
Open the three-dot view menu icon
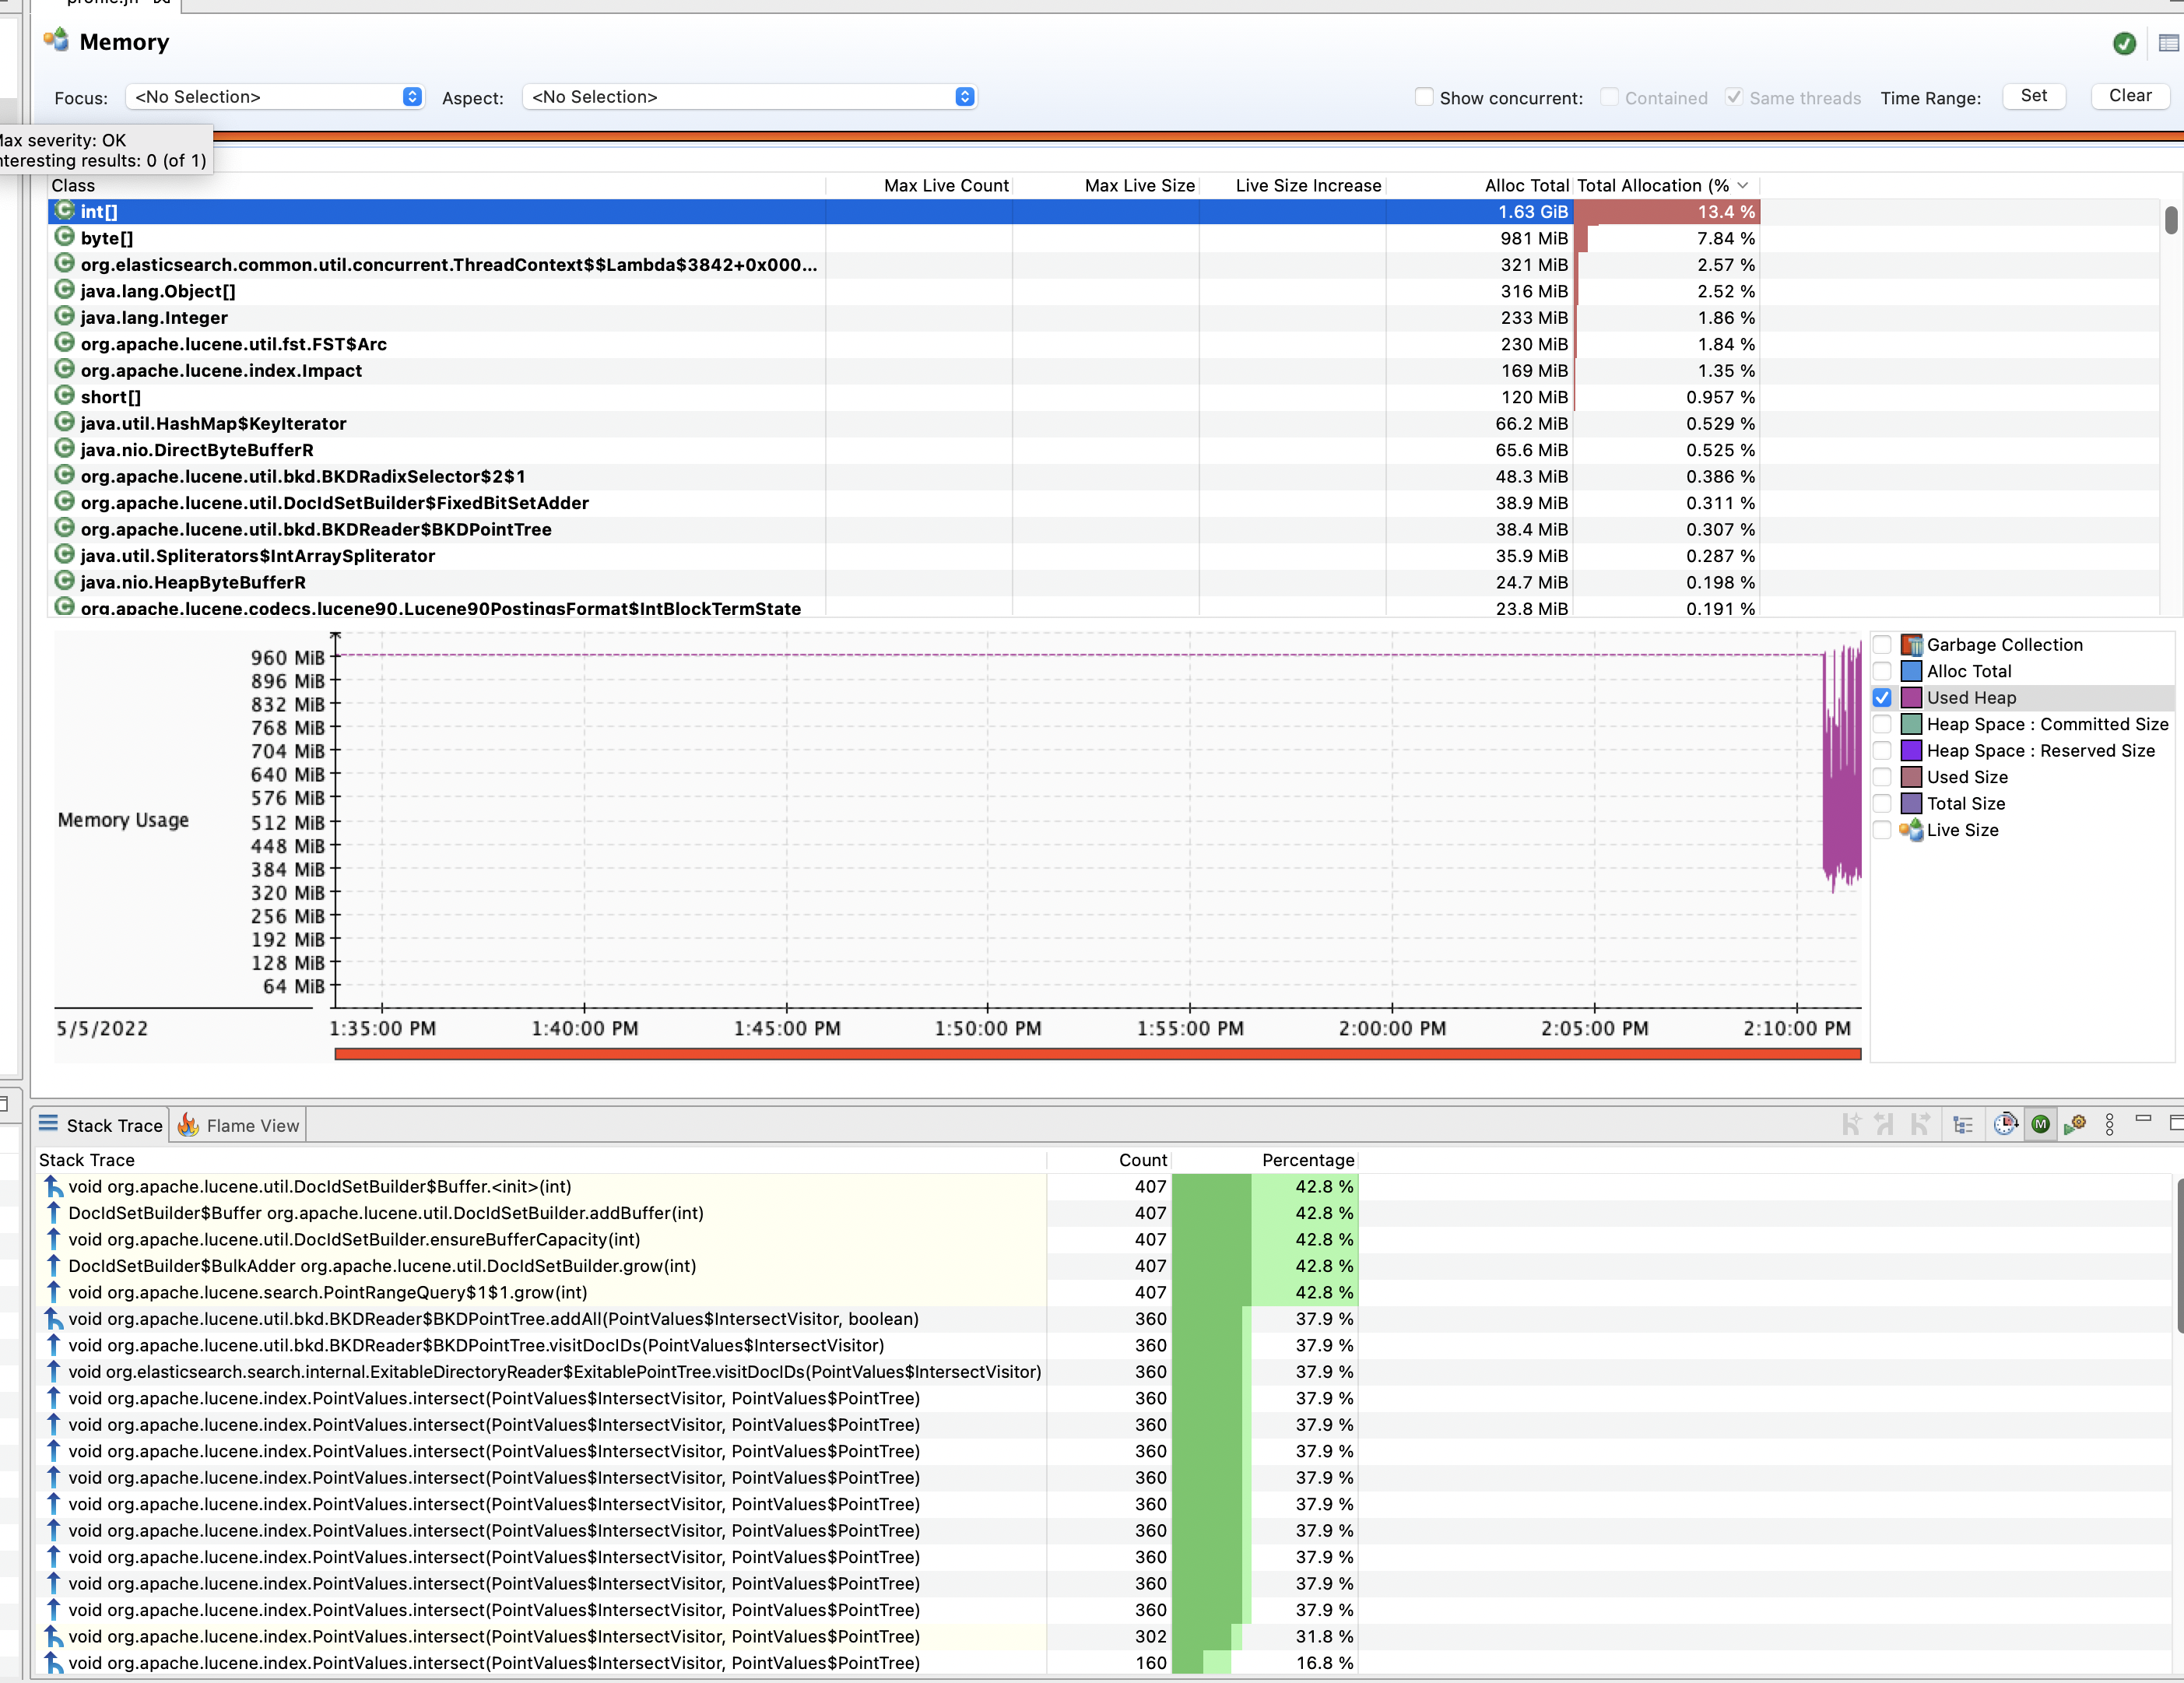pyautogui.click(x=2109, y=1125)
